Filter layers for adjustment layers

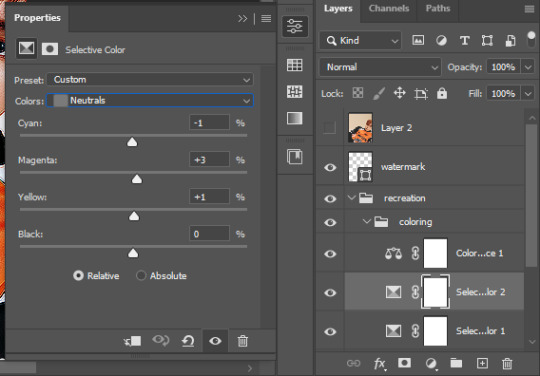[x=441, y=41]
